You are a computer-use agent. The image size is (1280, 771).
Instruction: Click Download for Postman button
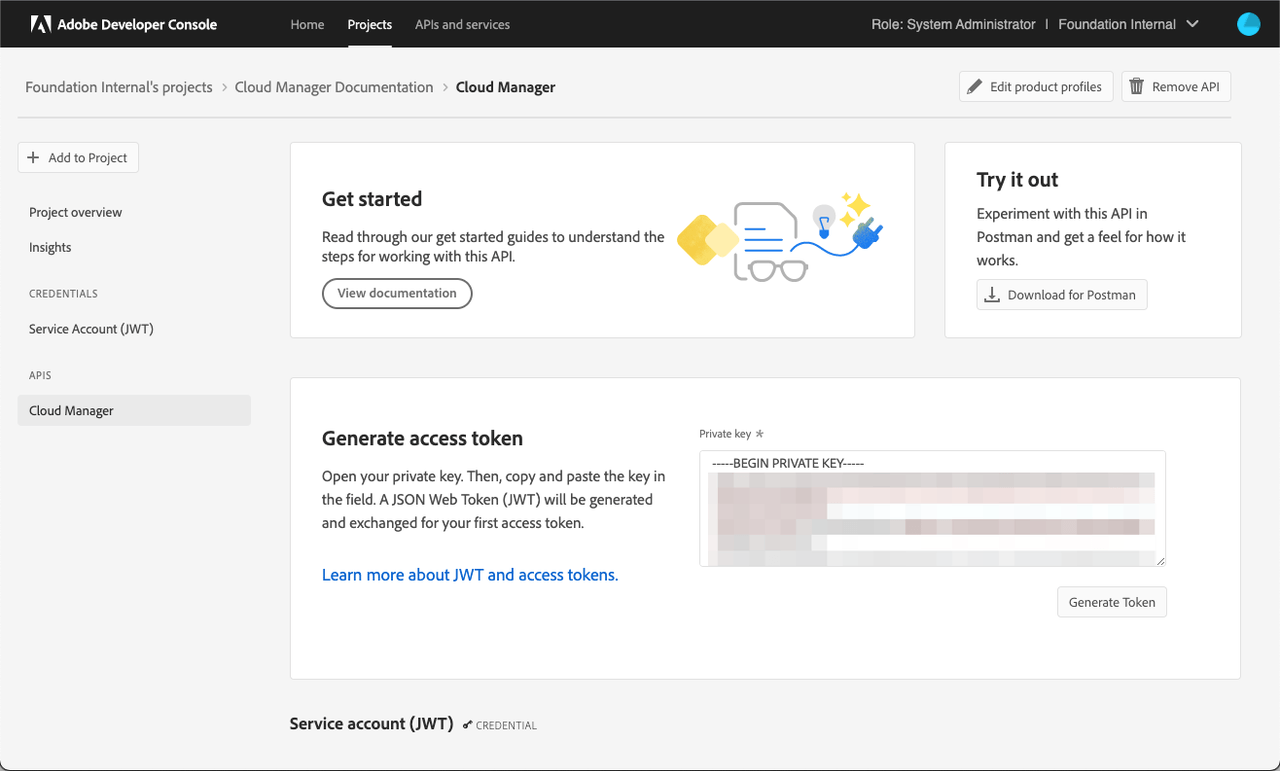1062,295
